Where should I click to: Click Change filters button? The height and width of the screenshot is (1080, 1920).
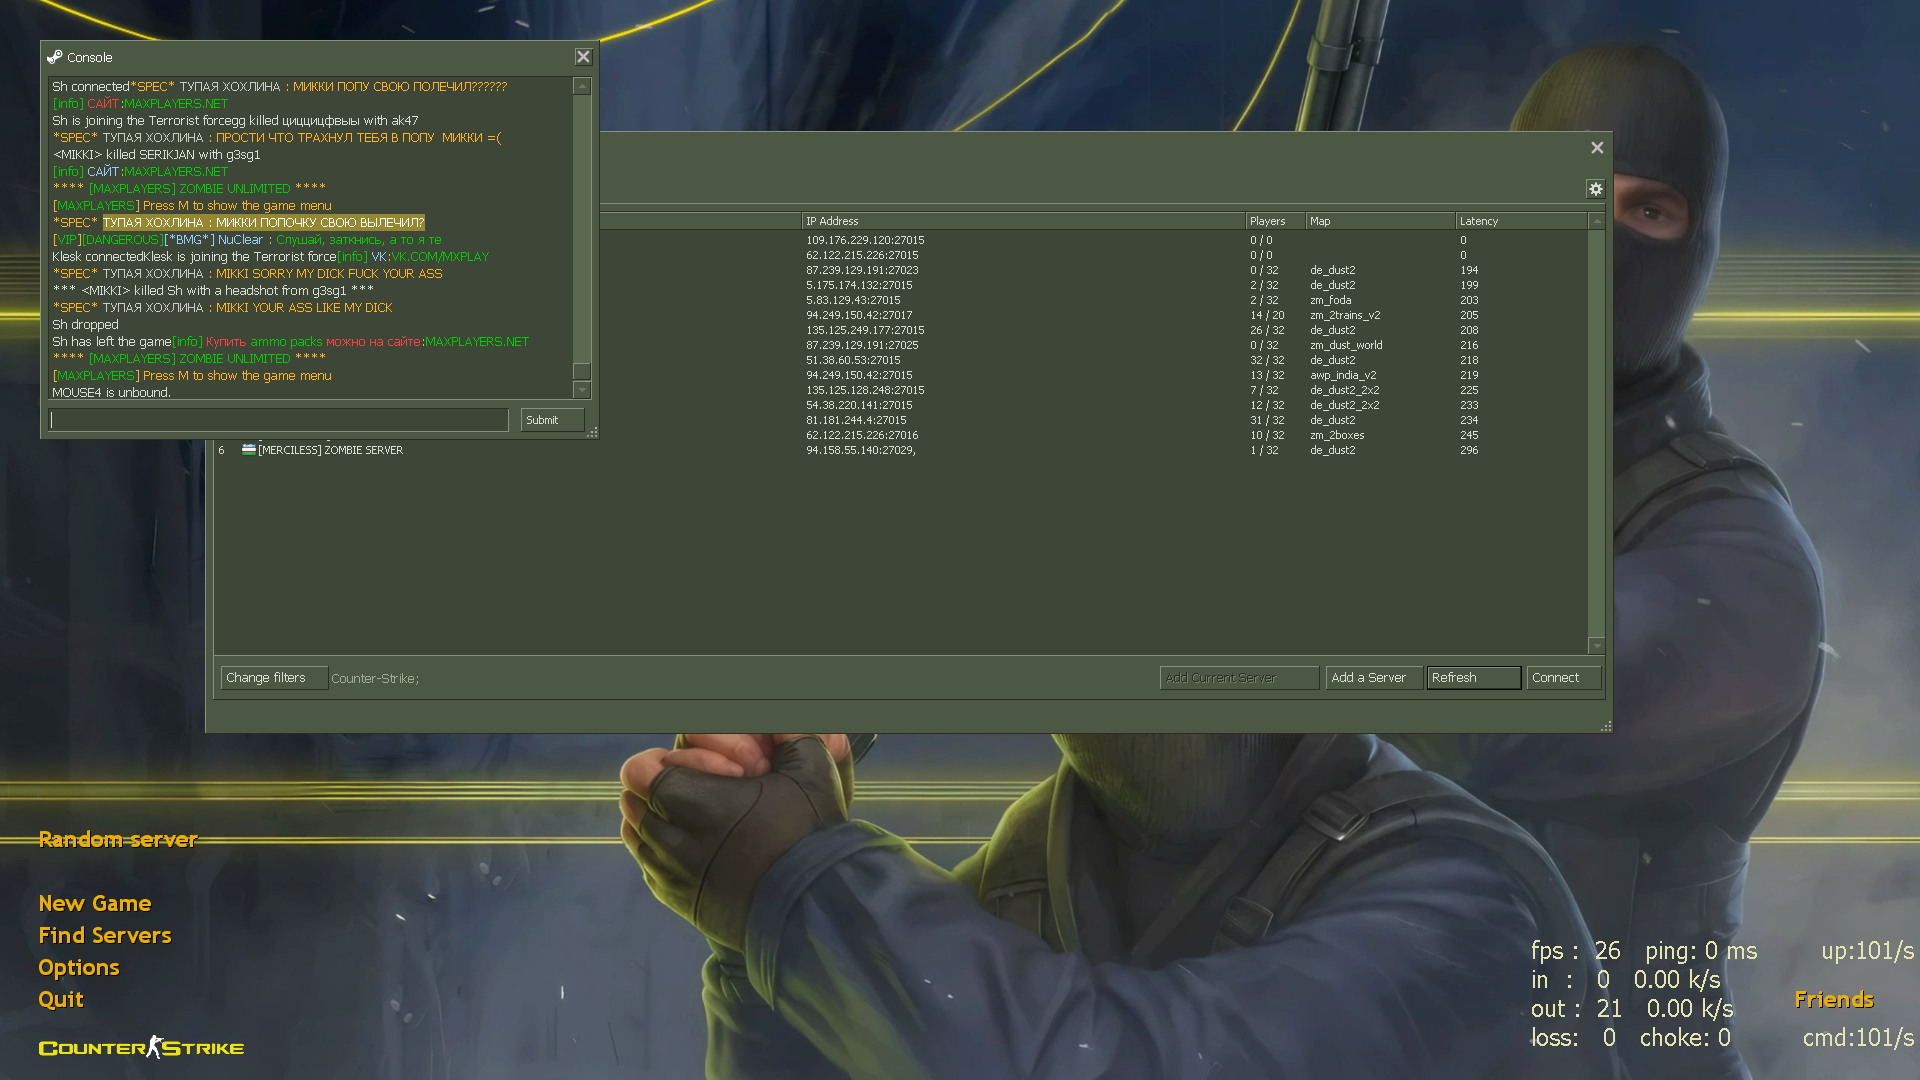point(274,678)
